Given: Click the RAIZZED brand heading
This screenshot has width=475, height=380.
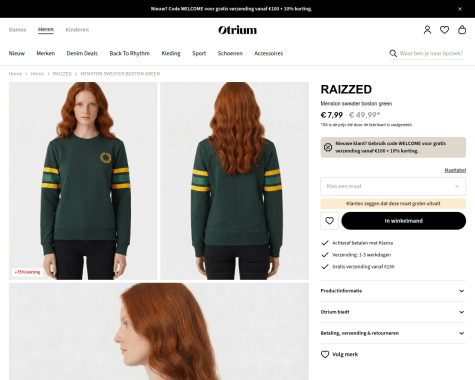Looking at the screenshot, I should coord(346,89).
